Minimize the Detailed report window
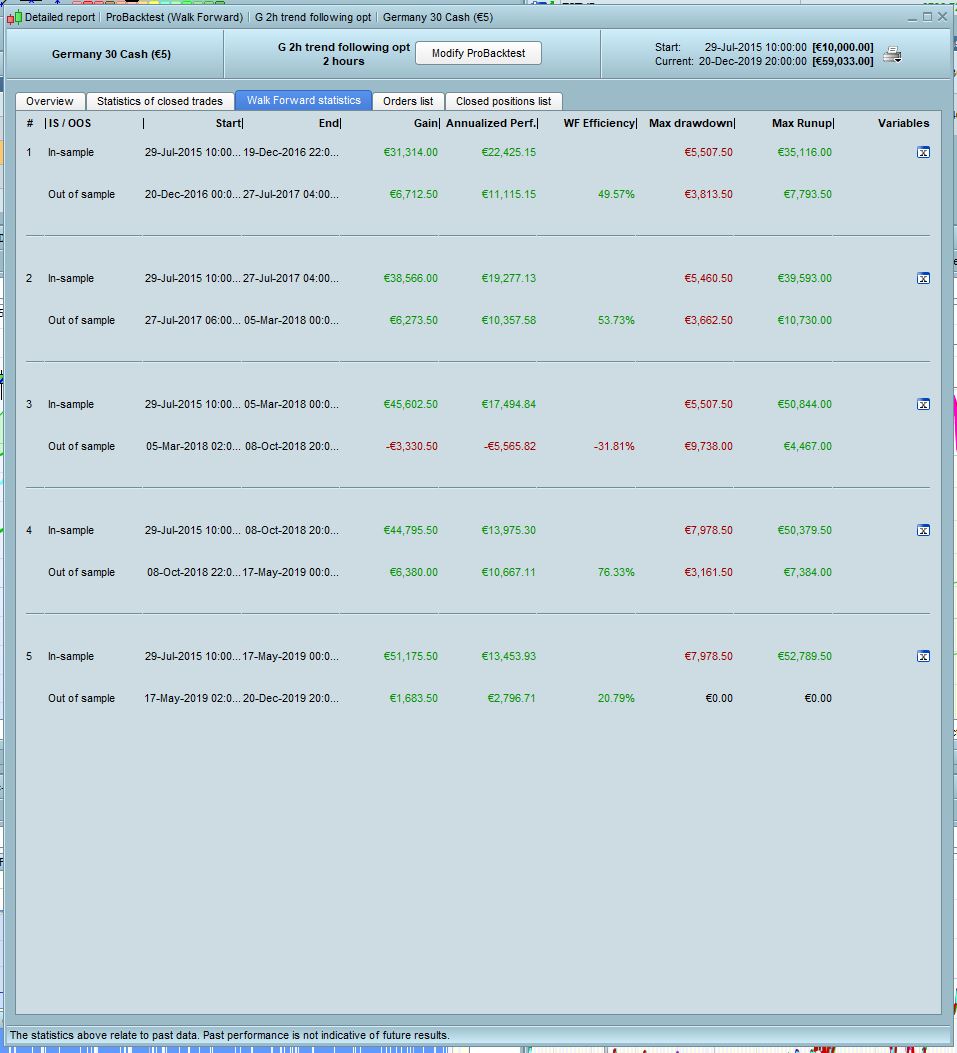The width and height of the screenshot is (957, 1053). 911,17
